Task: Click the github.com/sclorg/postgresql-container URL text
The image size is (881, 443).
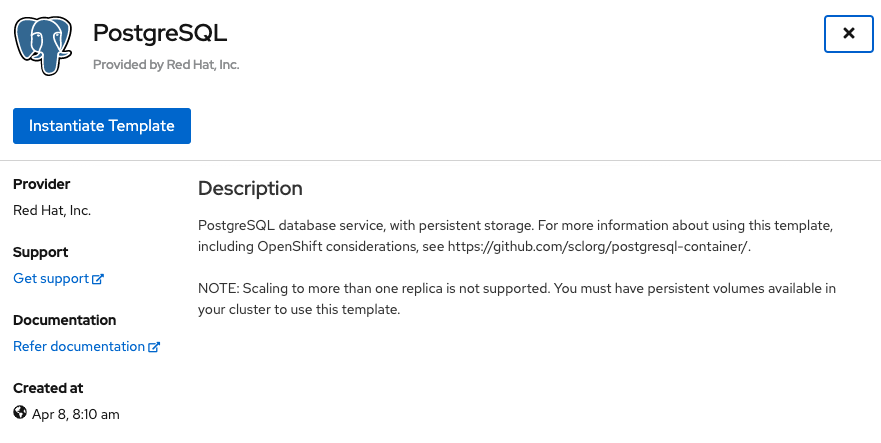Action: click(599, 247)
